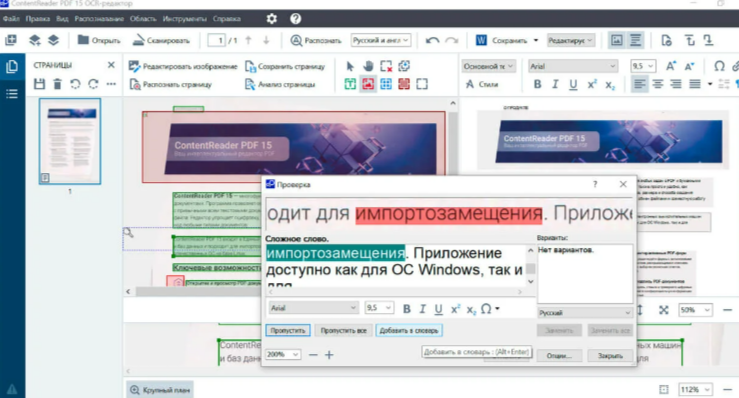The image size is (739, 398).
Task: Select the picture area tool icon
Action: (368, 84)
